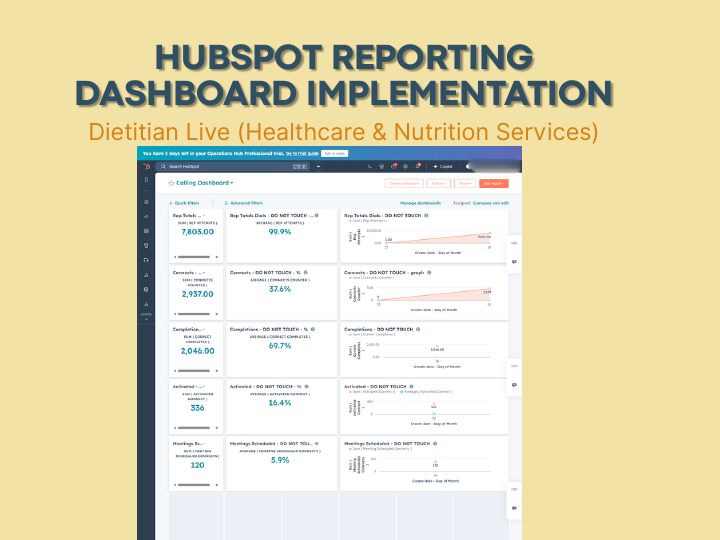Image resolution: width=720 pixels, height=540 pixels.
Task: Open the notifications bell icon
Action: 417,166
